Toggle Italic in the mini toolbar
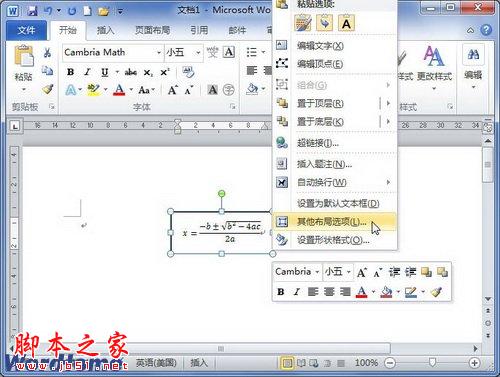Screen dimensions: 500x377 (296, 292)
